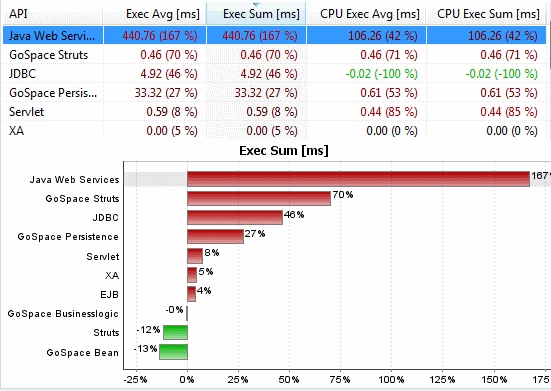Select the Java Web Services table row

(275, 35)
